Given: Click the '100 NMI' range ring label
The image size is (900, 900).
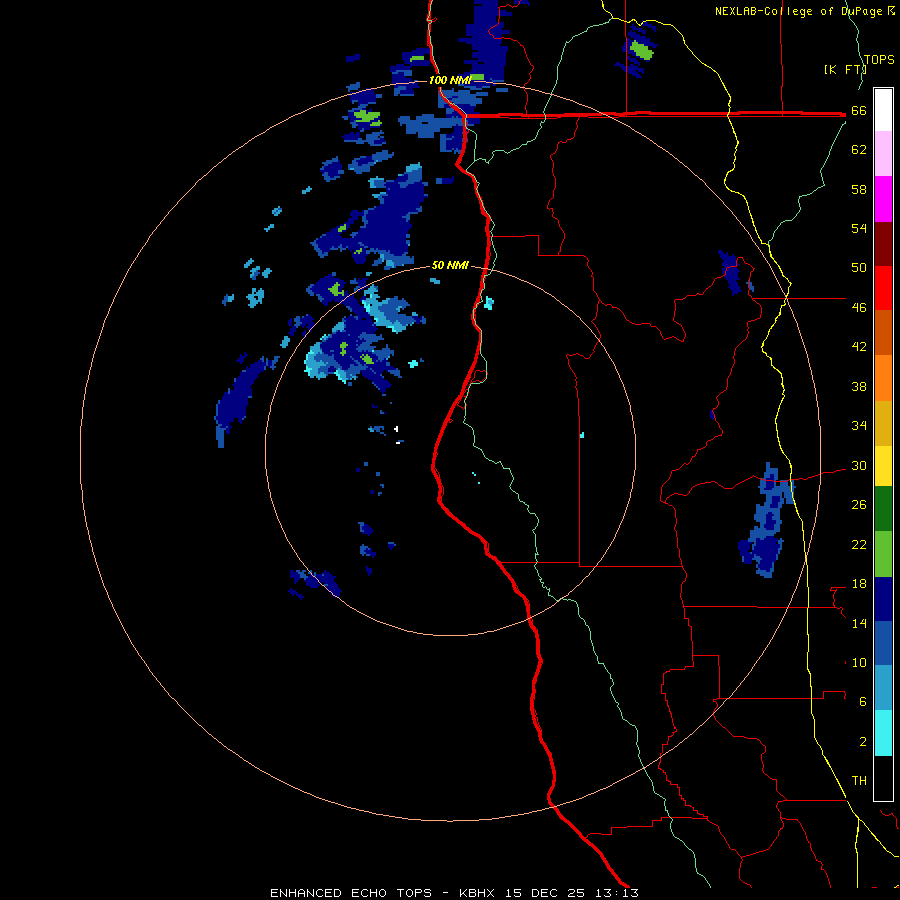Looking at the screenshot, I should coord(449,80).
